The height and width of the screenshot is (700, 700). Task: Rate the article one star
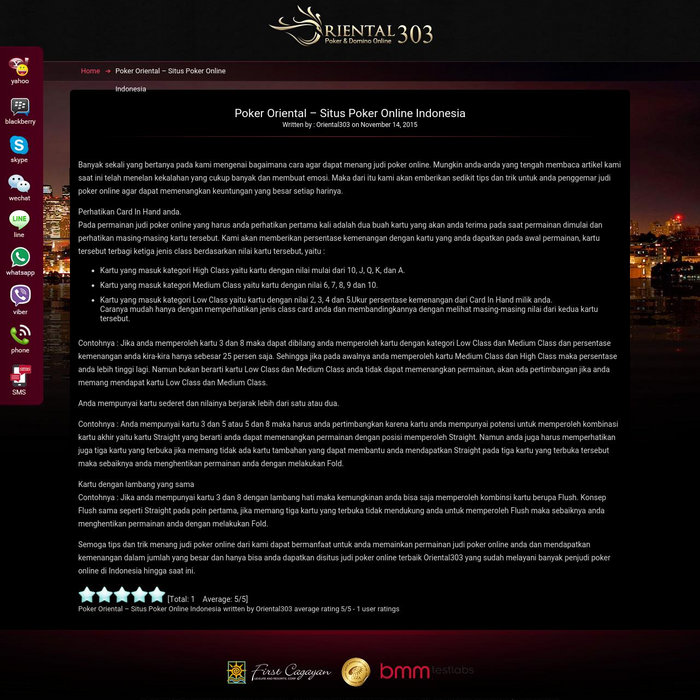(x=87, y=595)
